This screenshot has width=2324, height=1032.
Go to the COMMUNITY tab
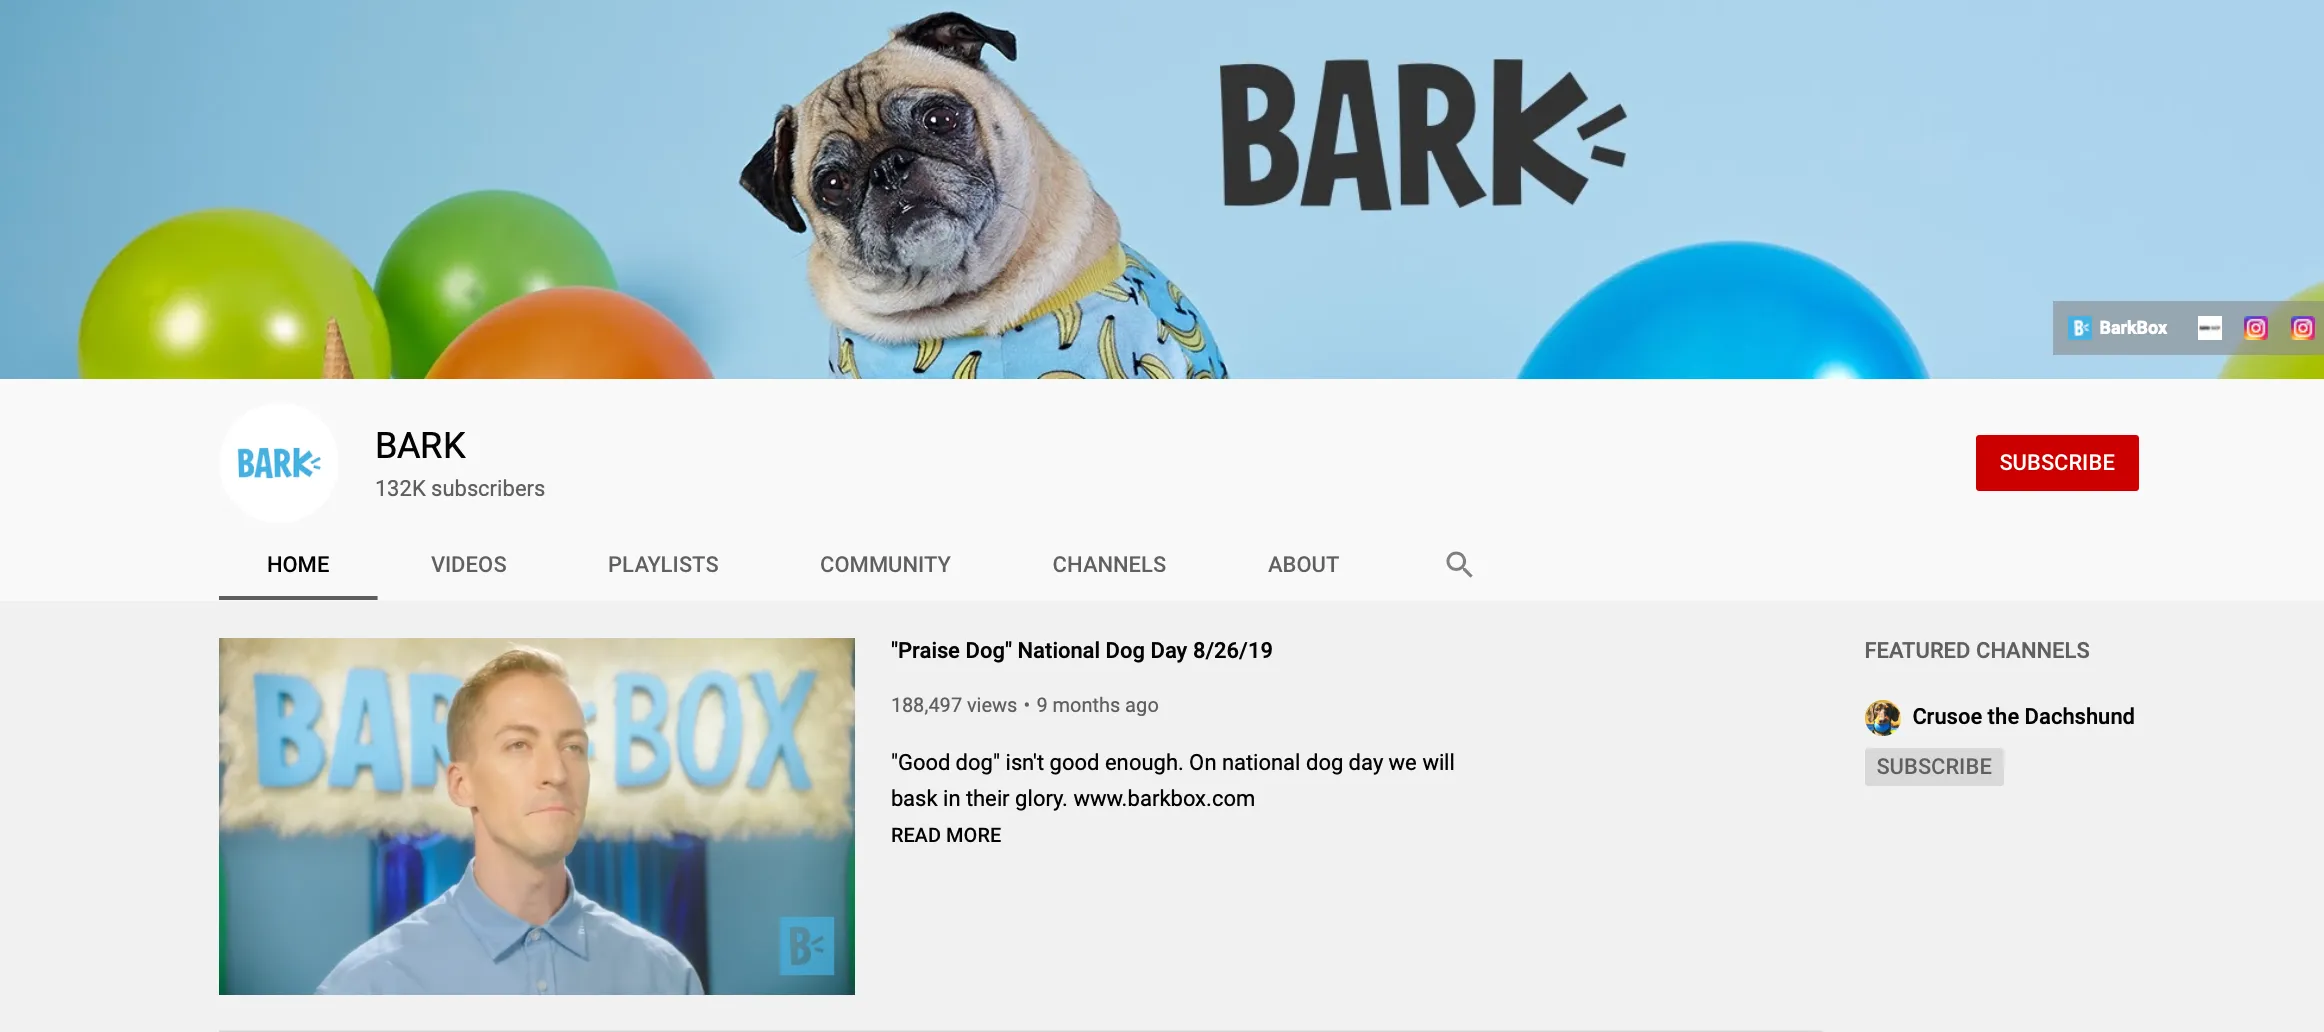click(x=885, y=565)
